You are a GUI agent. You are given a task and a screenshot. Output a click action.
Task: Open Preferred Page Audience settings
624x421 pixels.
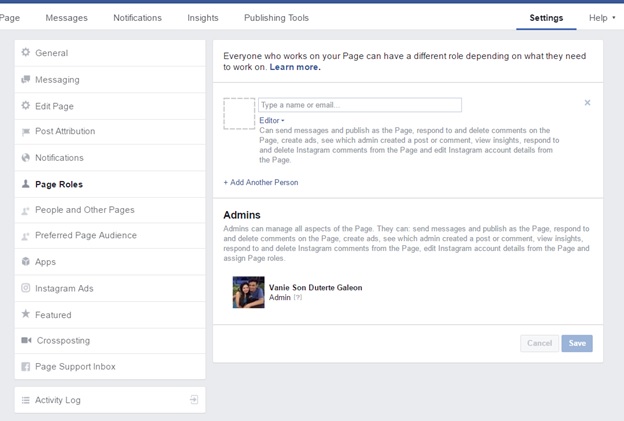[x=110, y=236]
